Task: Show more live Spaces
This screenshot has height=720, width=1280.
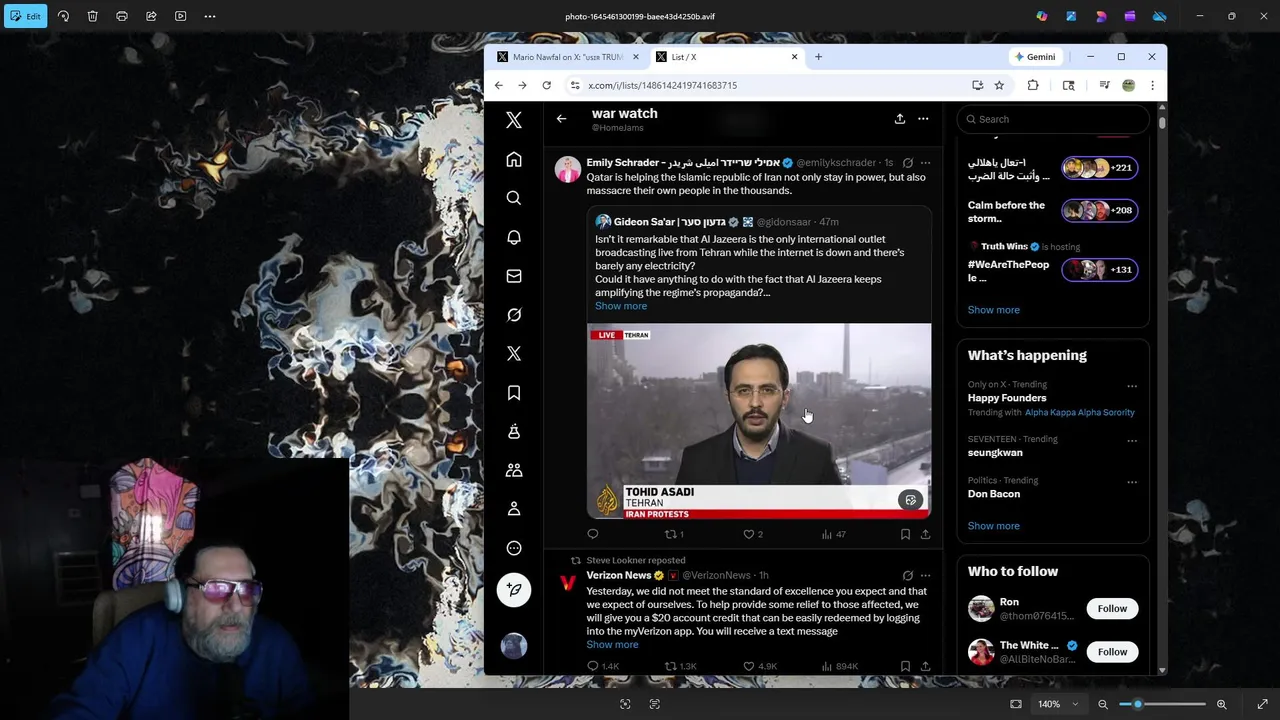Action: pyautogui.click(x=994, y=310)
